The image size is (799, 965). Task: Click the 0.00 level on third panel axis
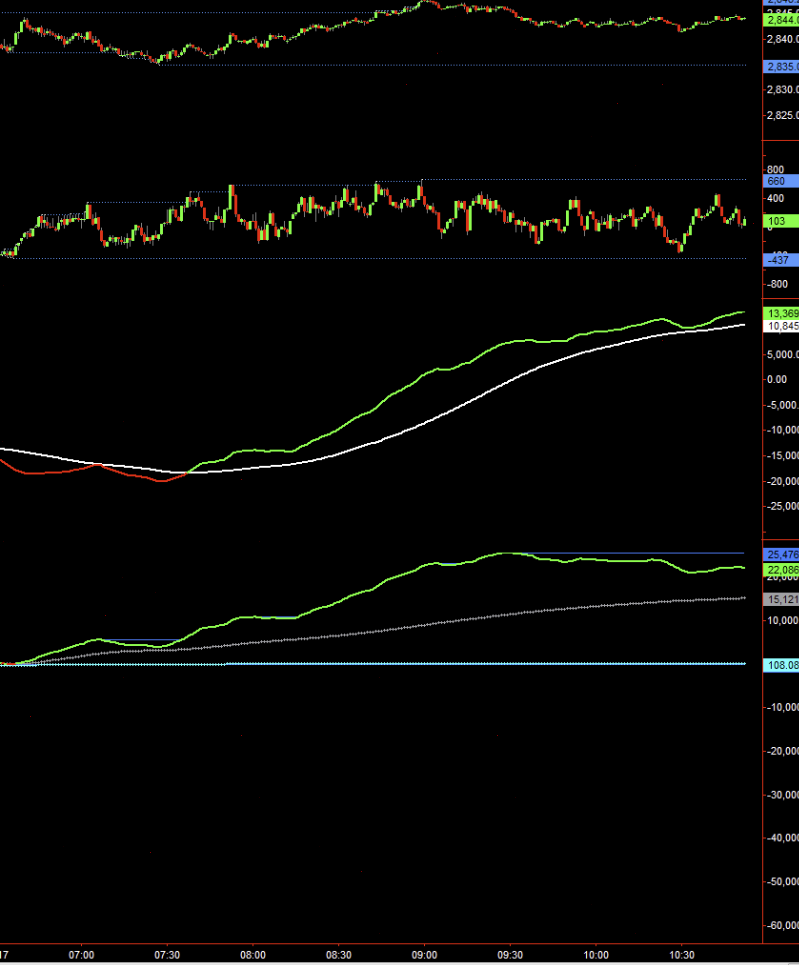coord(777,379)
